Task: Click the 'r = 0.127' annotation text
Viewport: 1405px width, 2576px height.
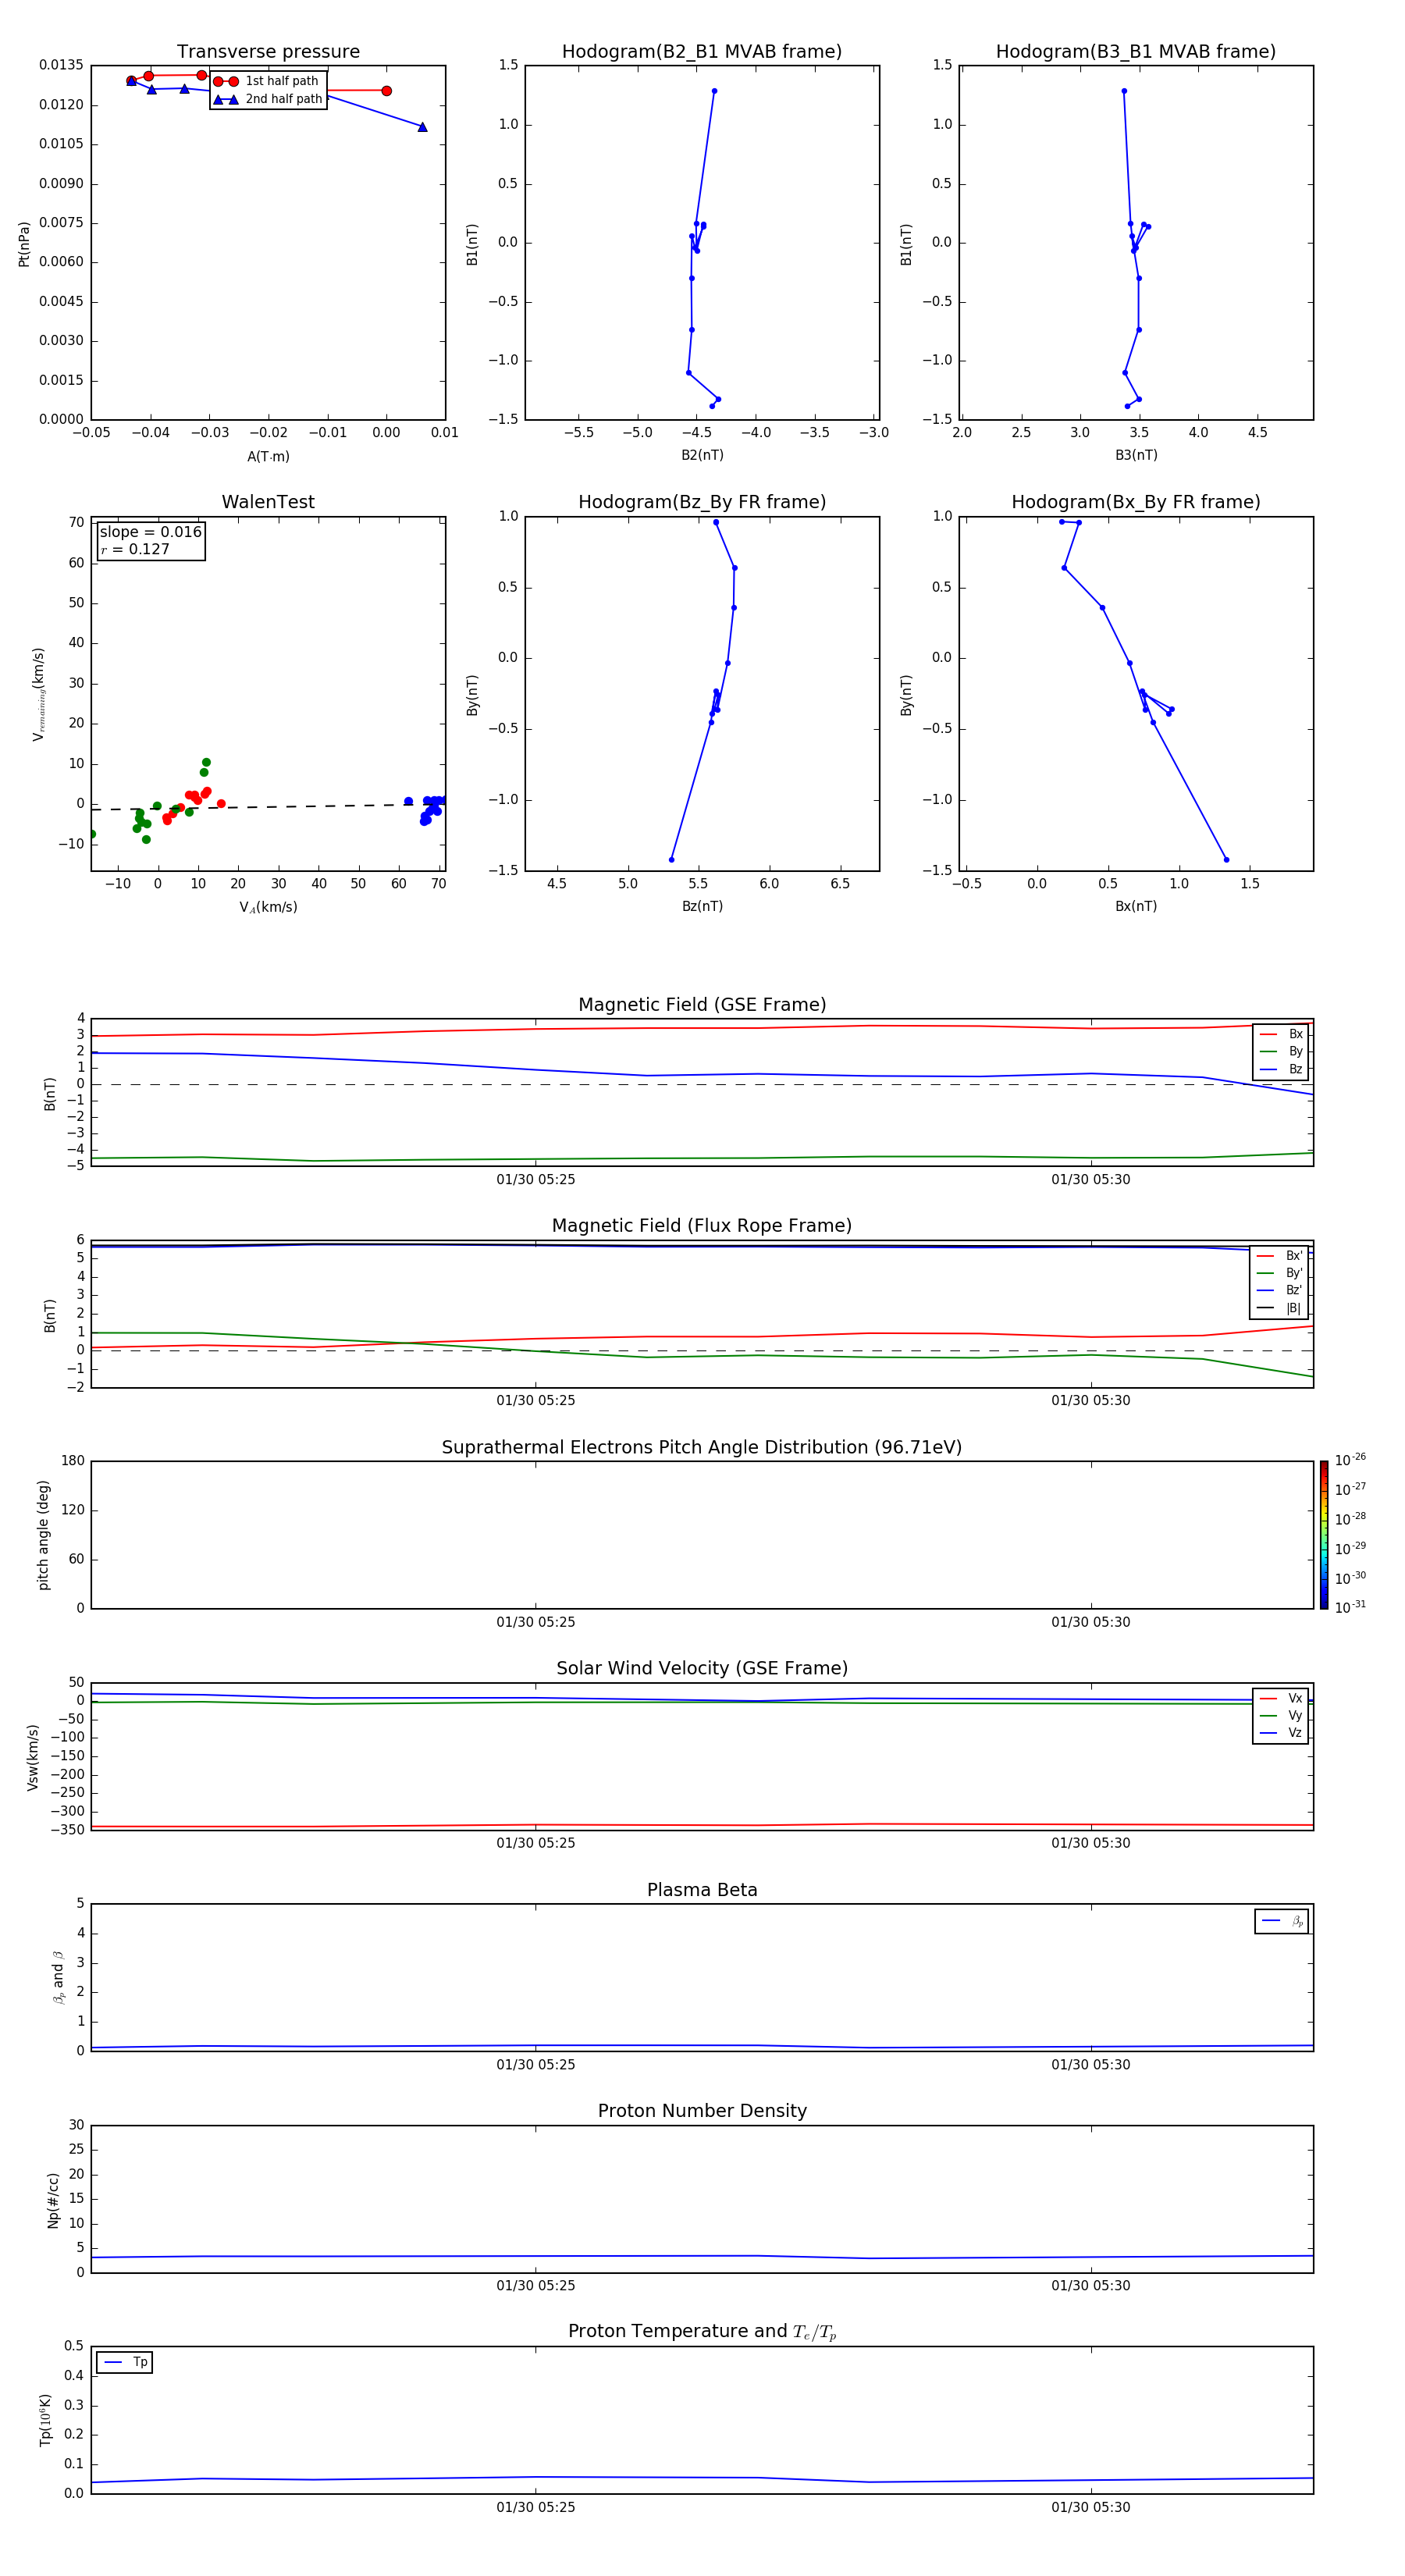Action: coord(135,549)
